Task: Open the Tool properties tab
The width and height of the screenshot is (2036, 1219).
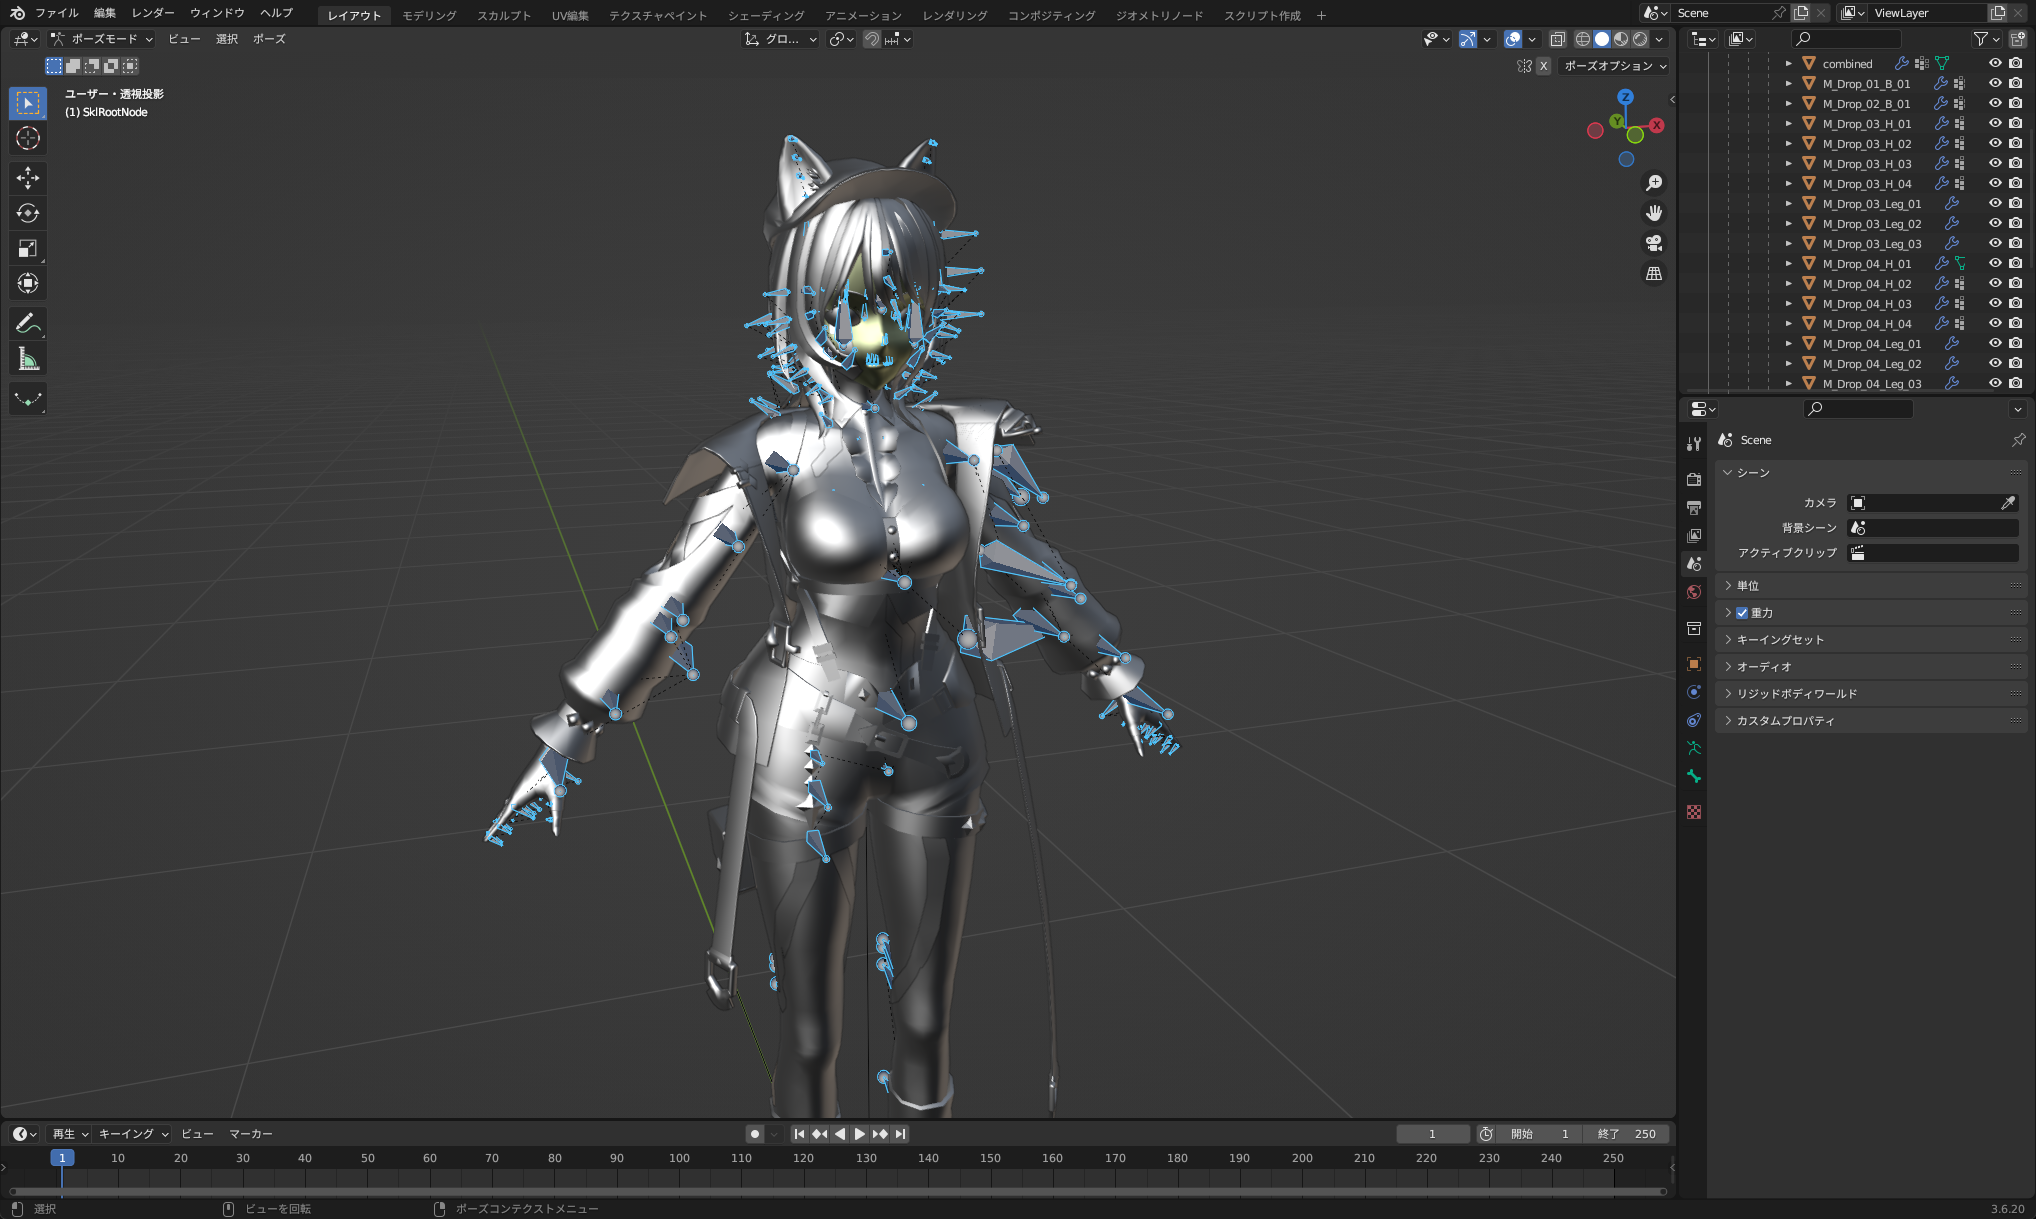Action: [1694, 443]
